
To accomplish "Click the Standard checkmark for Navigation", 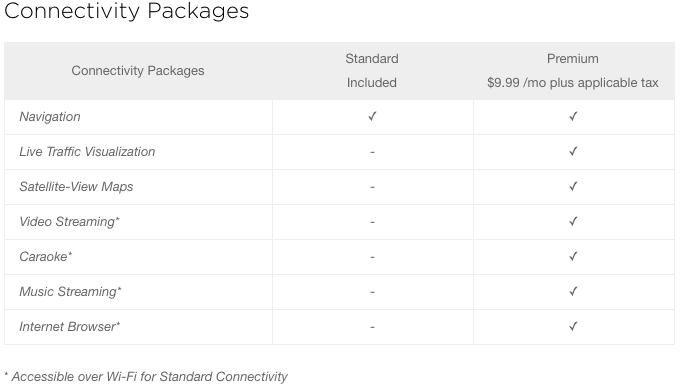I will (372, 116).
